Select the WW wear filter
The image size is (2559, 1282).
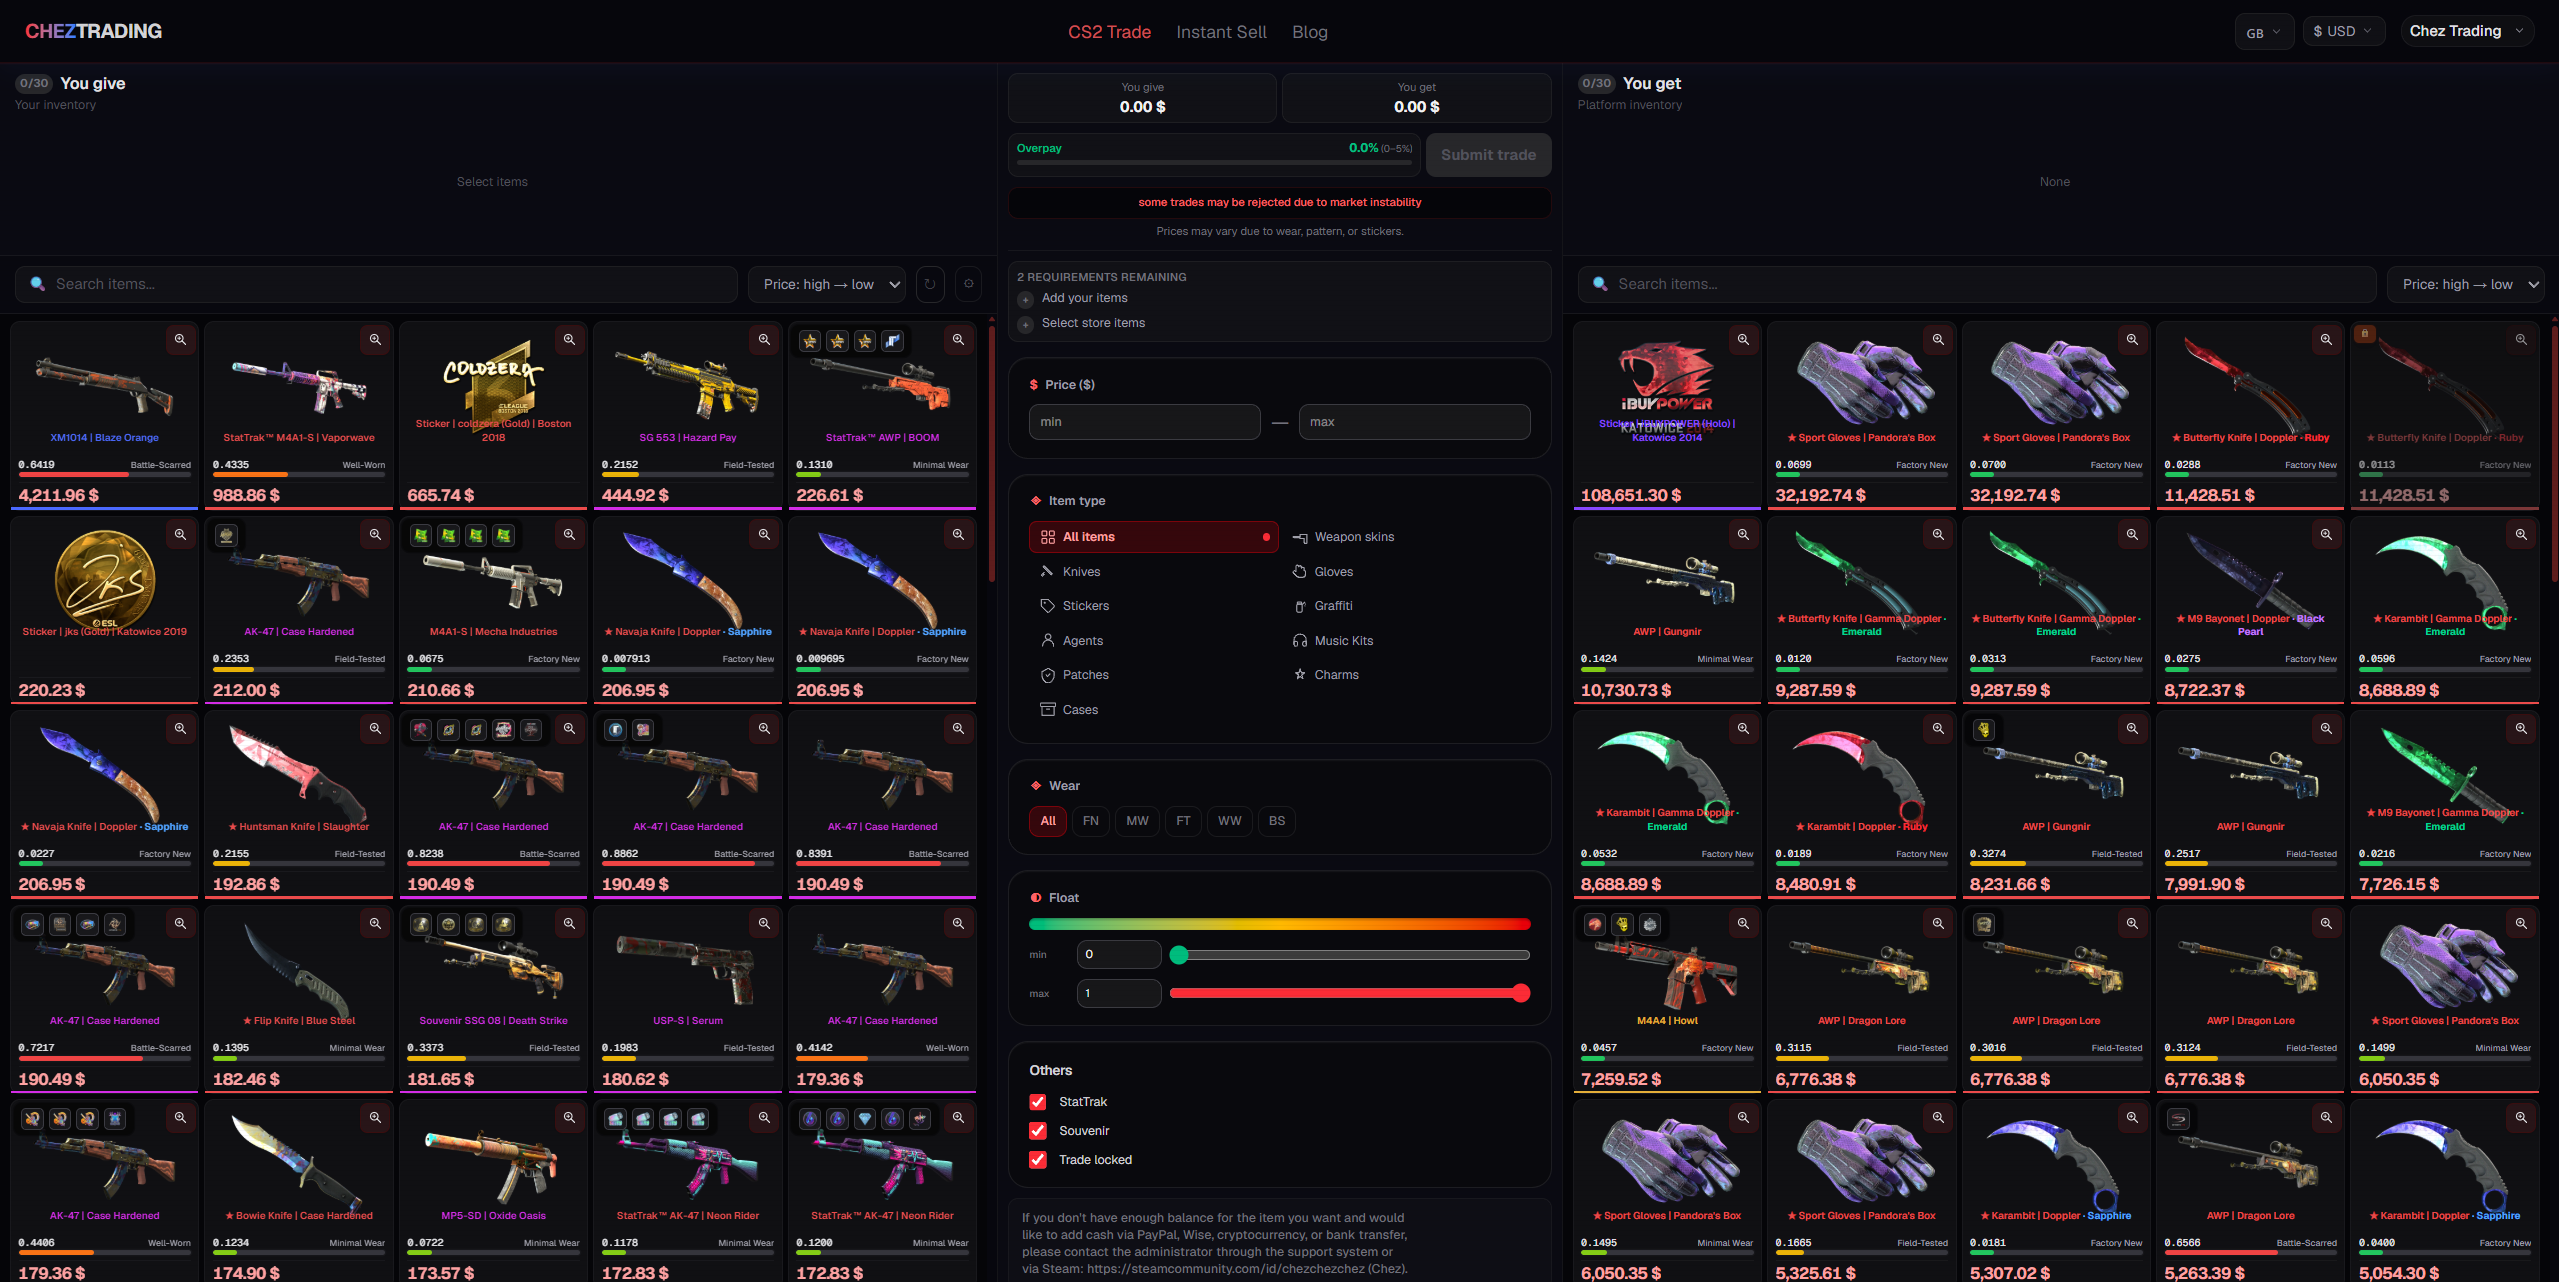(x=1229, y=821)
